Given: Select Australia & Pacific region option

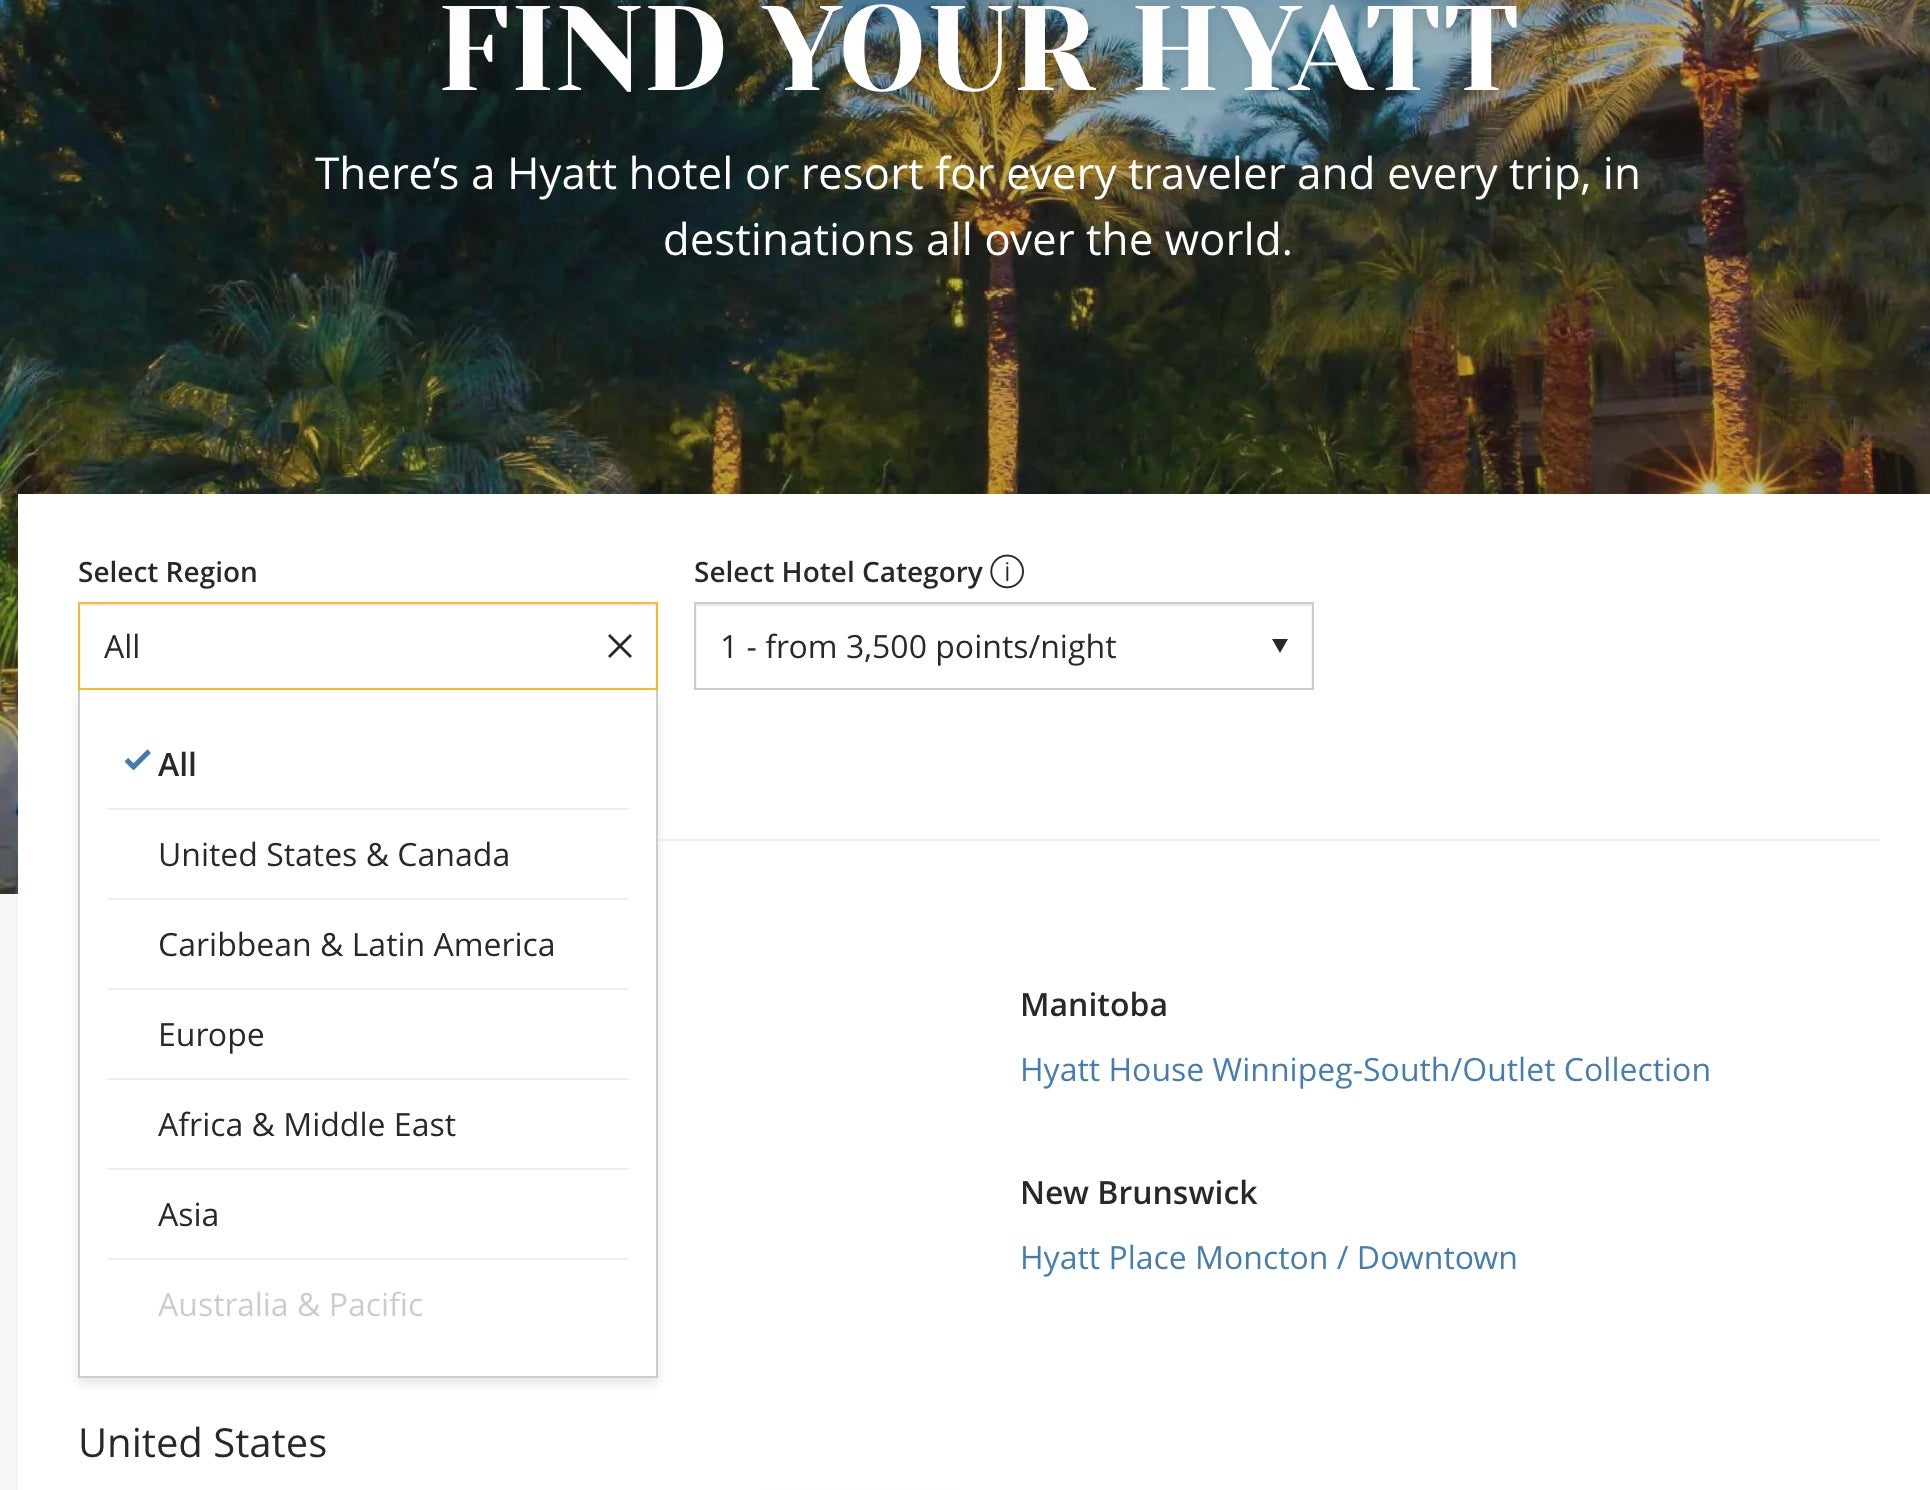Looking at the screenshot, I should coord(368,1305).
